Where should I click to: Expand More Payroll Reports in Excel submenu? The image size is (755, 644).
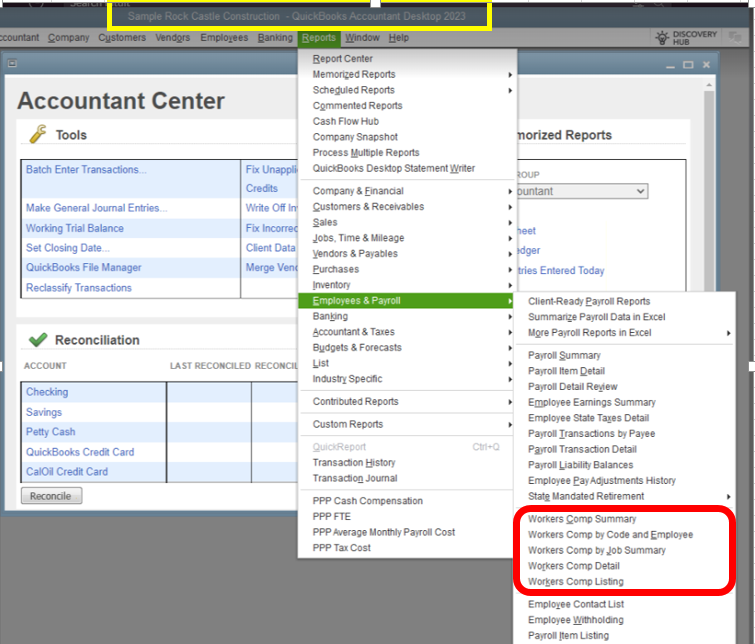pos(729,333)
